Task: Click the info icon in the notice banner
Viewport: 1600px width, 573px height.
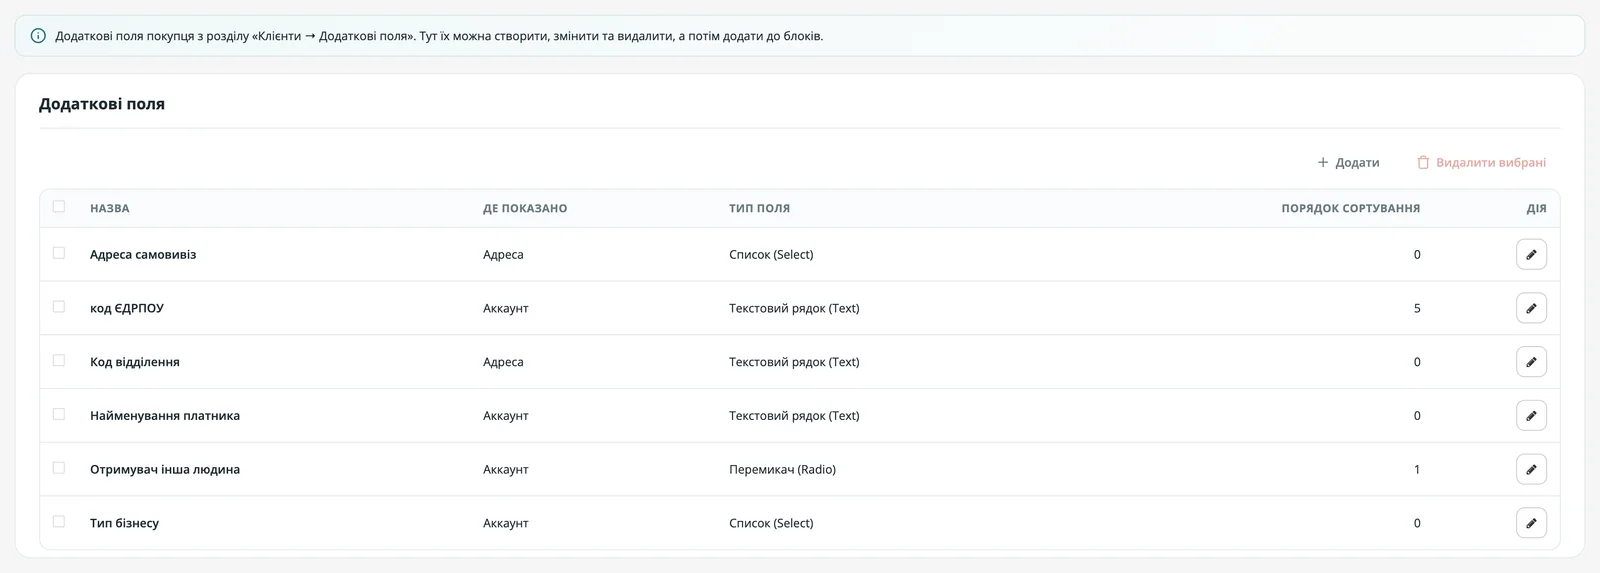Action: click(38, 36)
